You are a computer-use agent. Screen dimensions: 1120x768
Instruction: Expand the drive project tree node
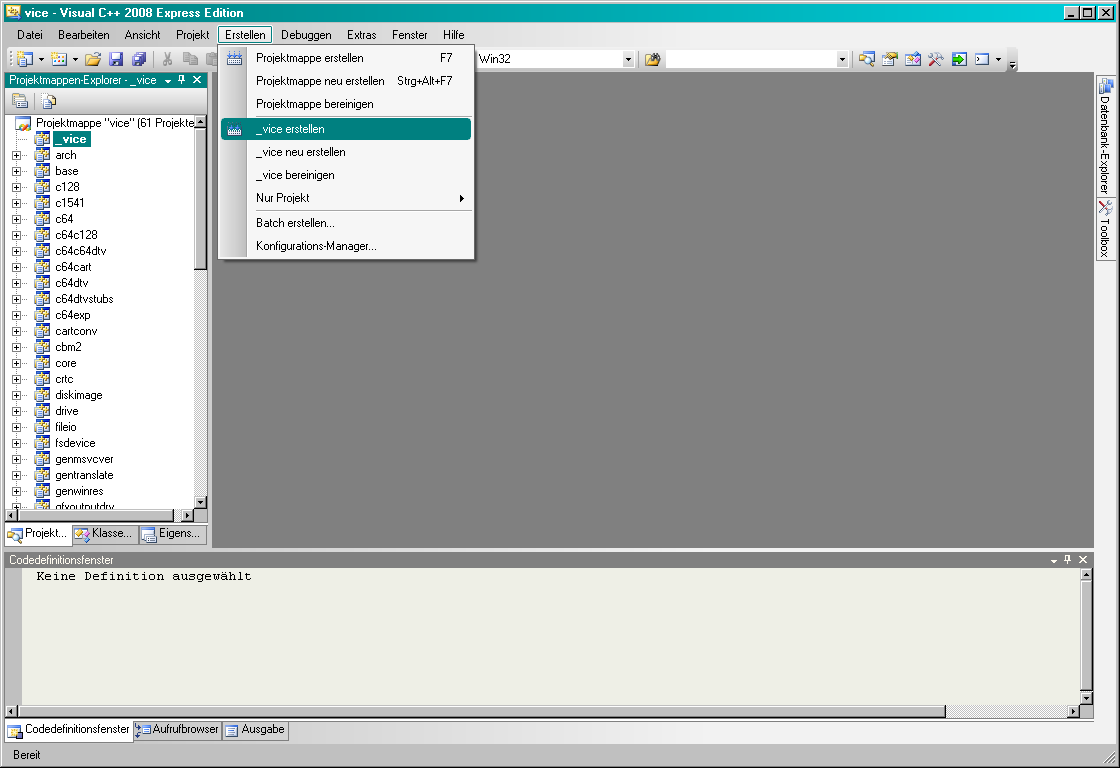click(x=16, y=411)
